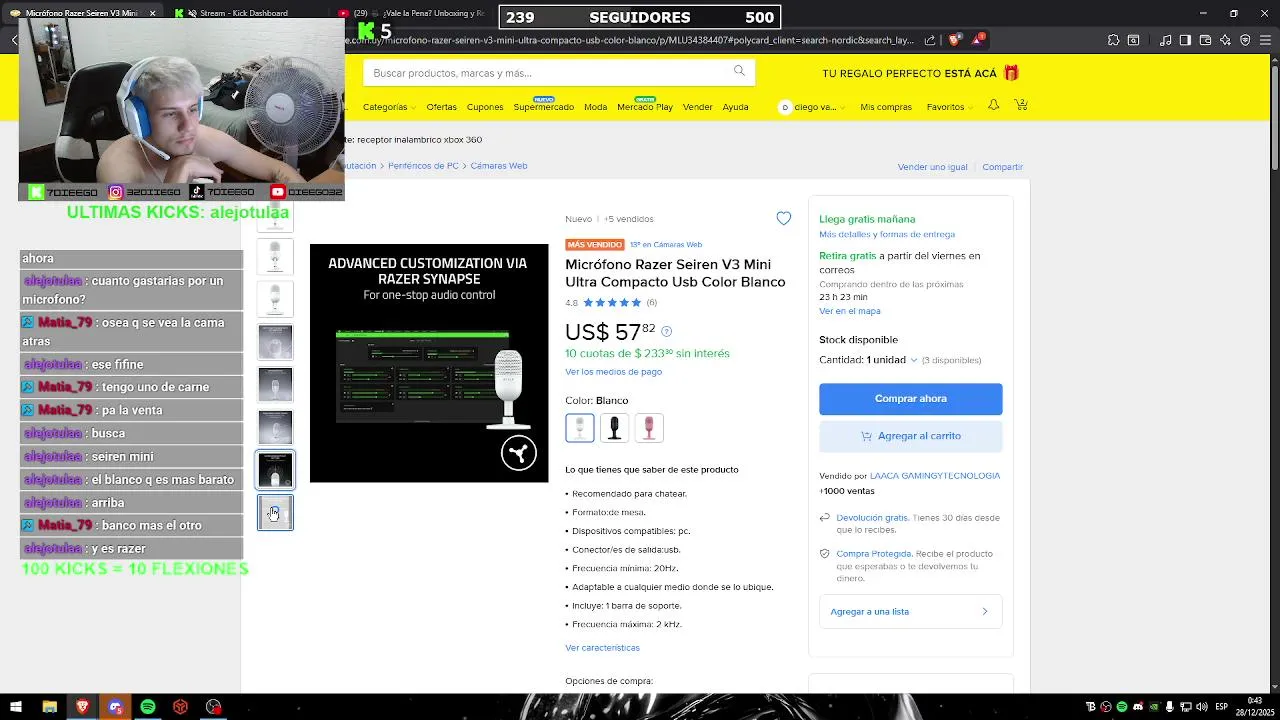Image resolution: width=1280 pixels, height=720 pixels.
Task: Open the Cantidad: 1 unidad quantity selector
Action: (x=868, y=360)
